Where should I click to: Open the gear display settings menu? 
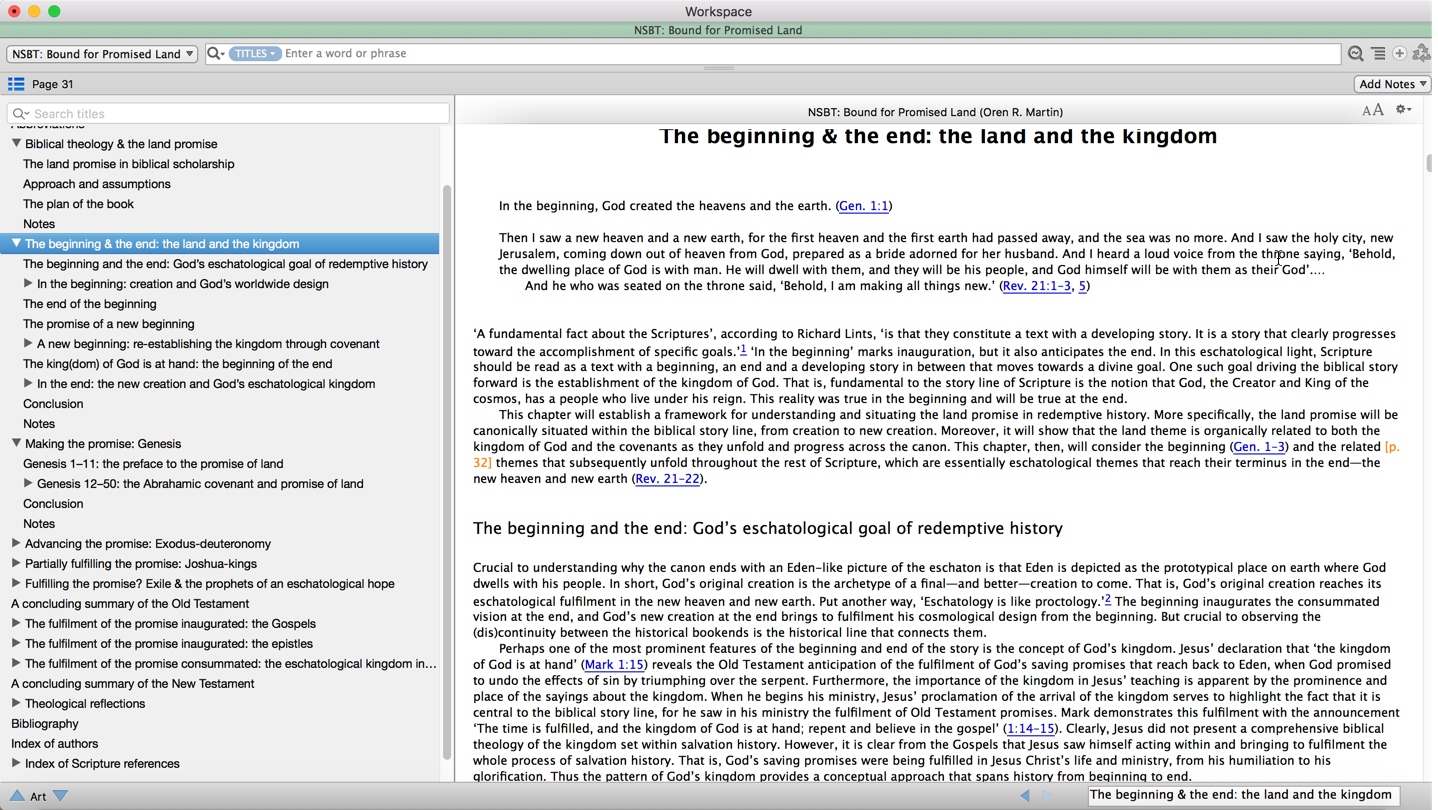click(x=1403, y=110)
